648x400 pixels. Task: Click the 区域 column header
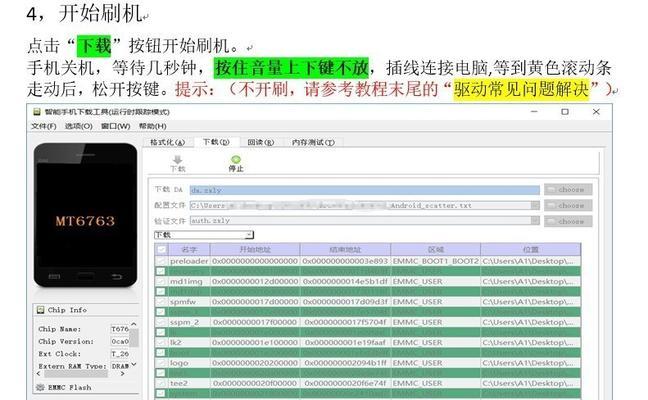436,250
